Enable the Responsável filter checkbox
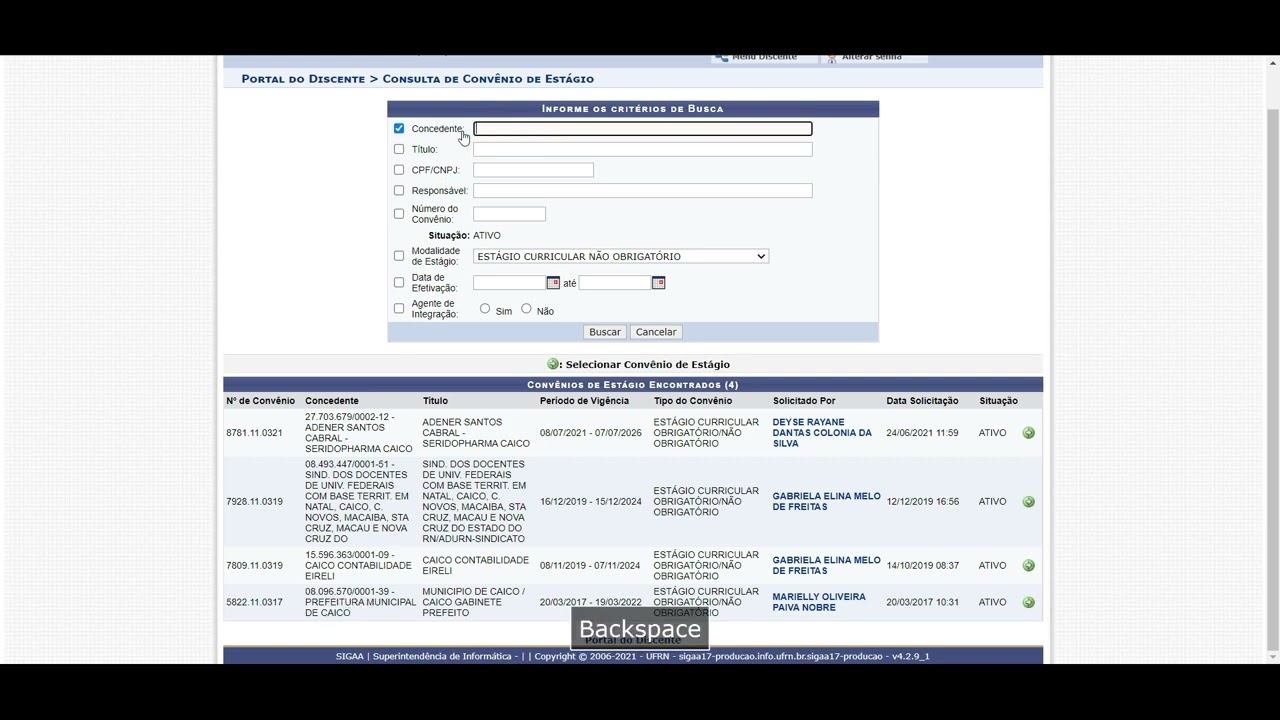Screen dimensions: 1280x720 tap(399, 190)
